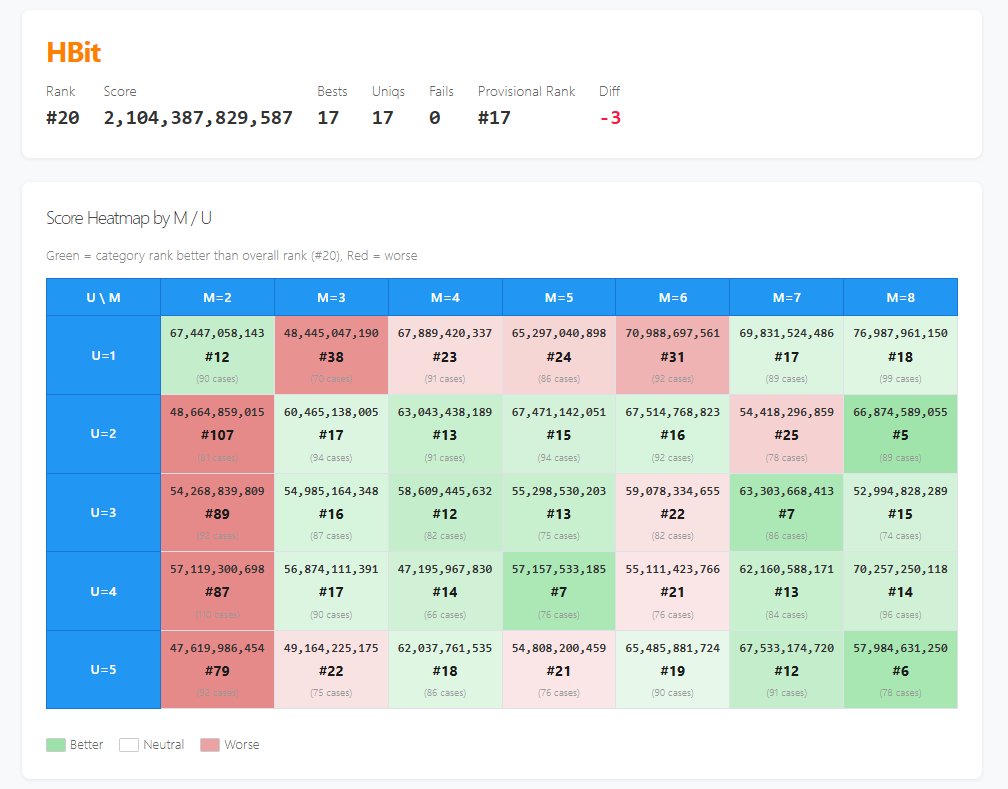Click the cell with score 76,987,961,150
This screenshot has height=789, width=1008.
(900, 355)
